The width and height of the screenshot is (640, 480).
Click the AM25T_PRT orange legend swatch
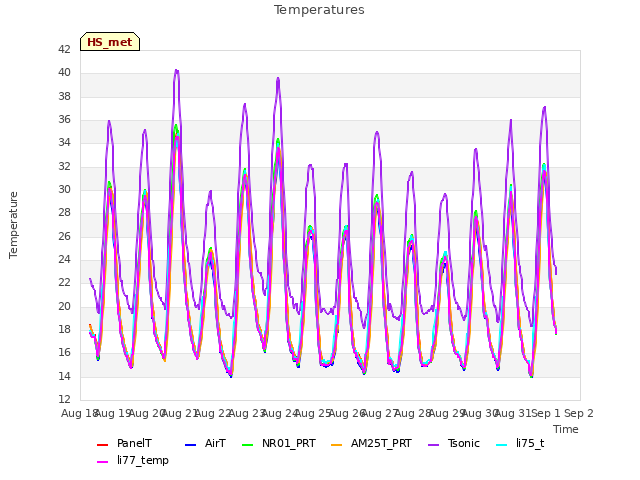(x=337, y=444)
